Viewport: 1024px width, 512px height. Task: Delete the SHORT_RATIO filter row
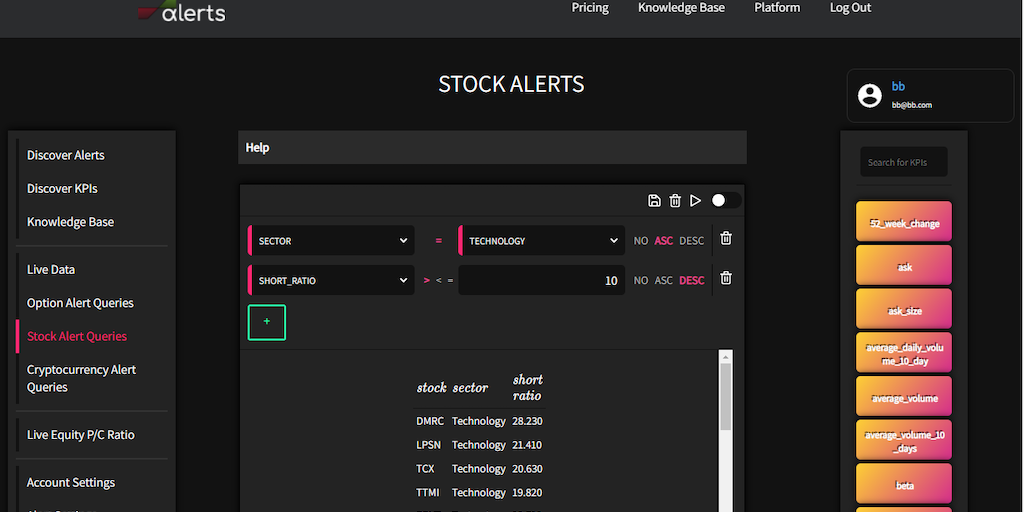pyautogui.click(x=726, y=279)
